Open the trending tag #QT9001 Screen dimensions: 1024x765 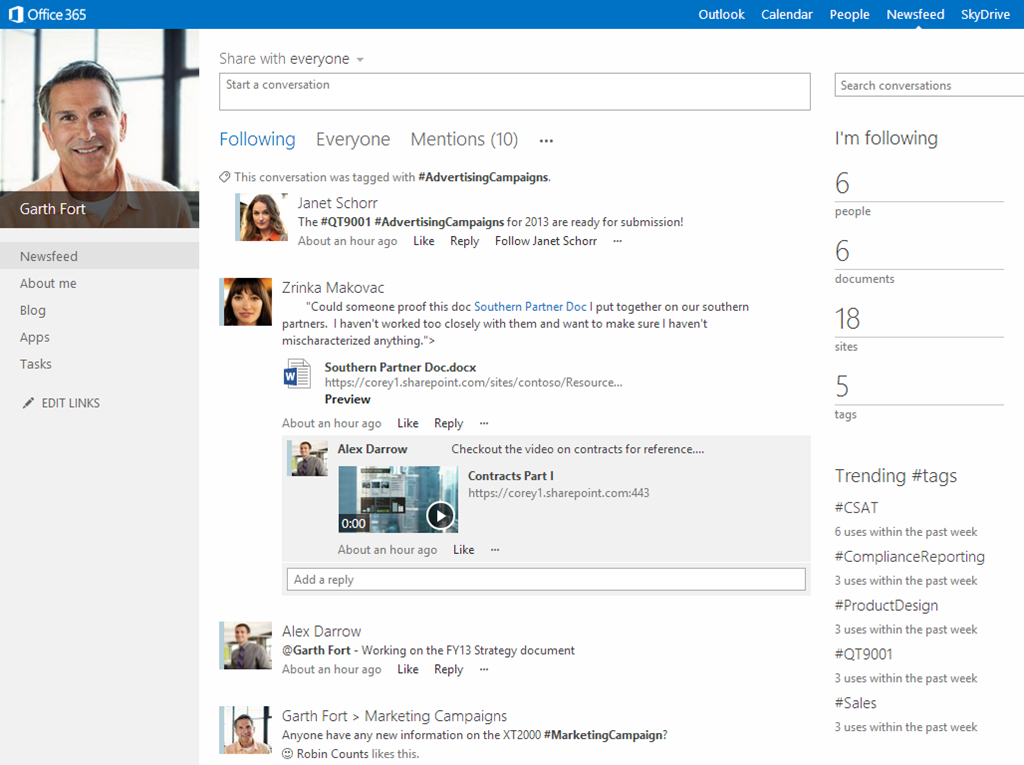click(x=863, y=654)
